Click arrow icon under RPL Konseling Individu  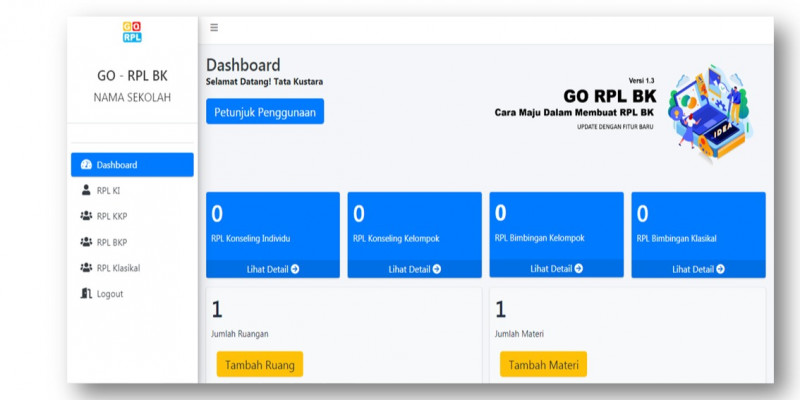295,269
